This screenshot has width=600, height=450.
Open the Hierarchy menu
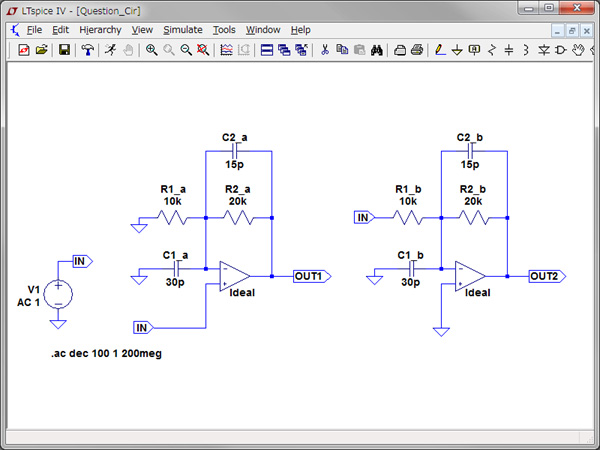coord(100,30)
